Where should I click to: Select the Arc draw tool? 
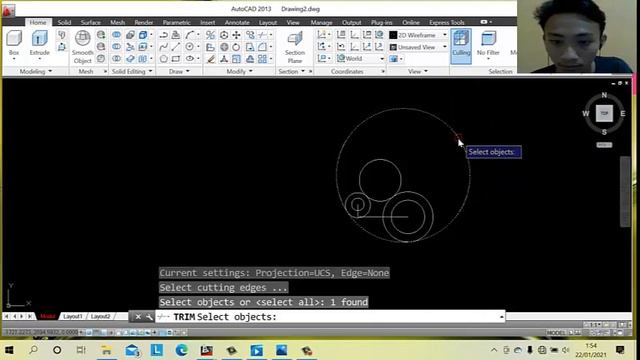click(x=189, y=35)
